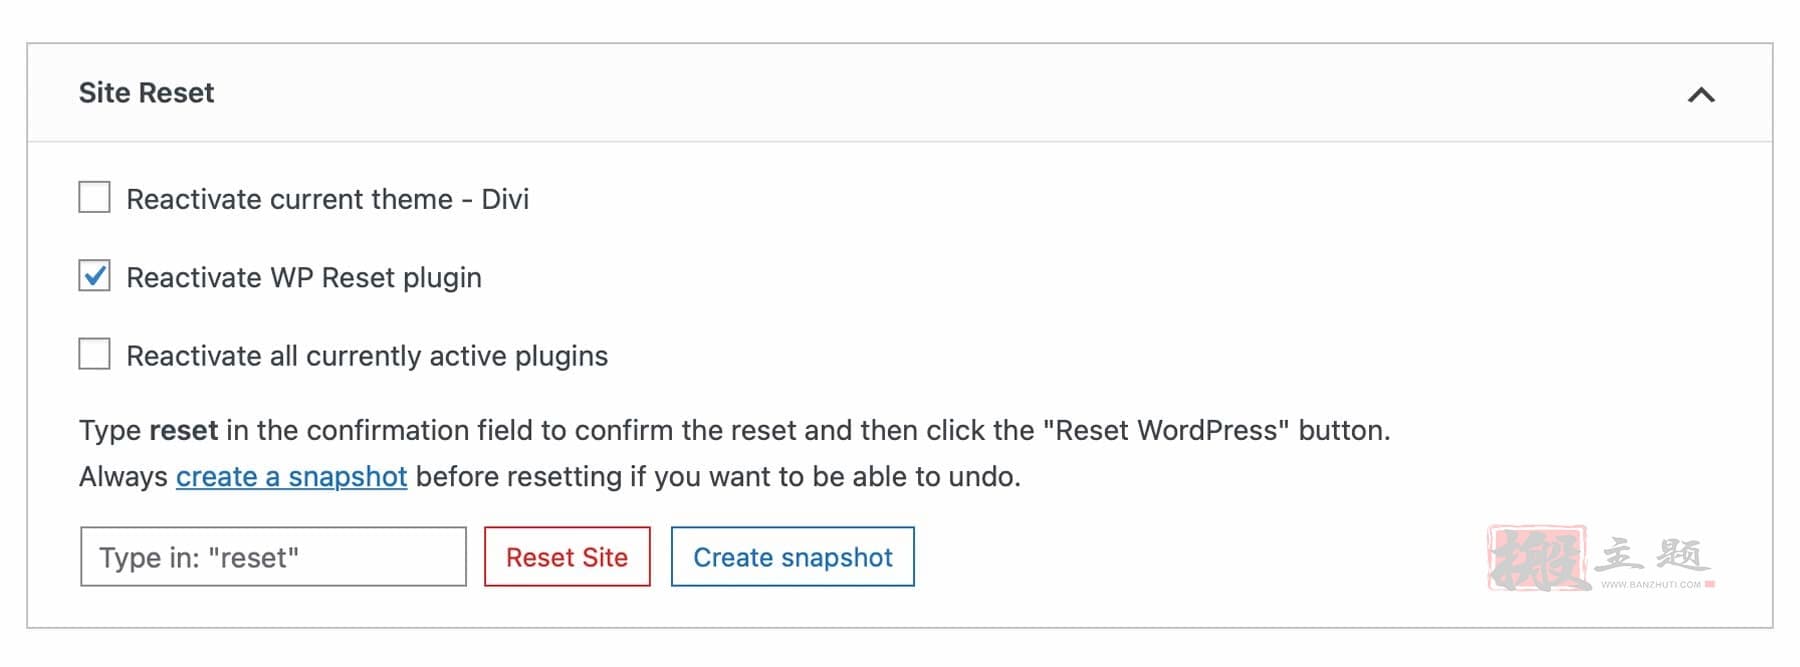This screenshot has width=1800, height=667.
Task: Click the Site Reset heading text
Action: pyautogui.click(x=146, y=93)
